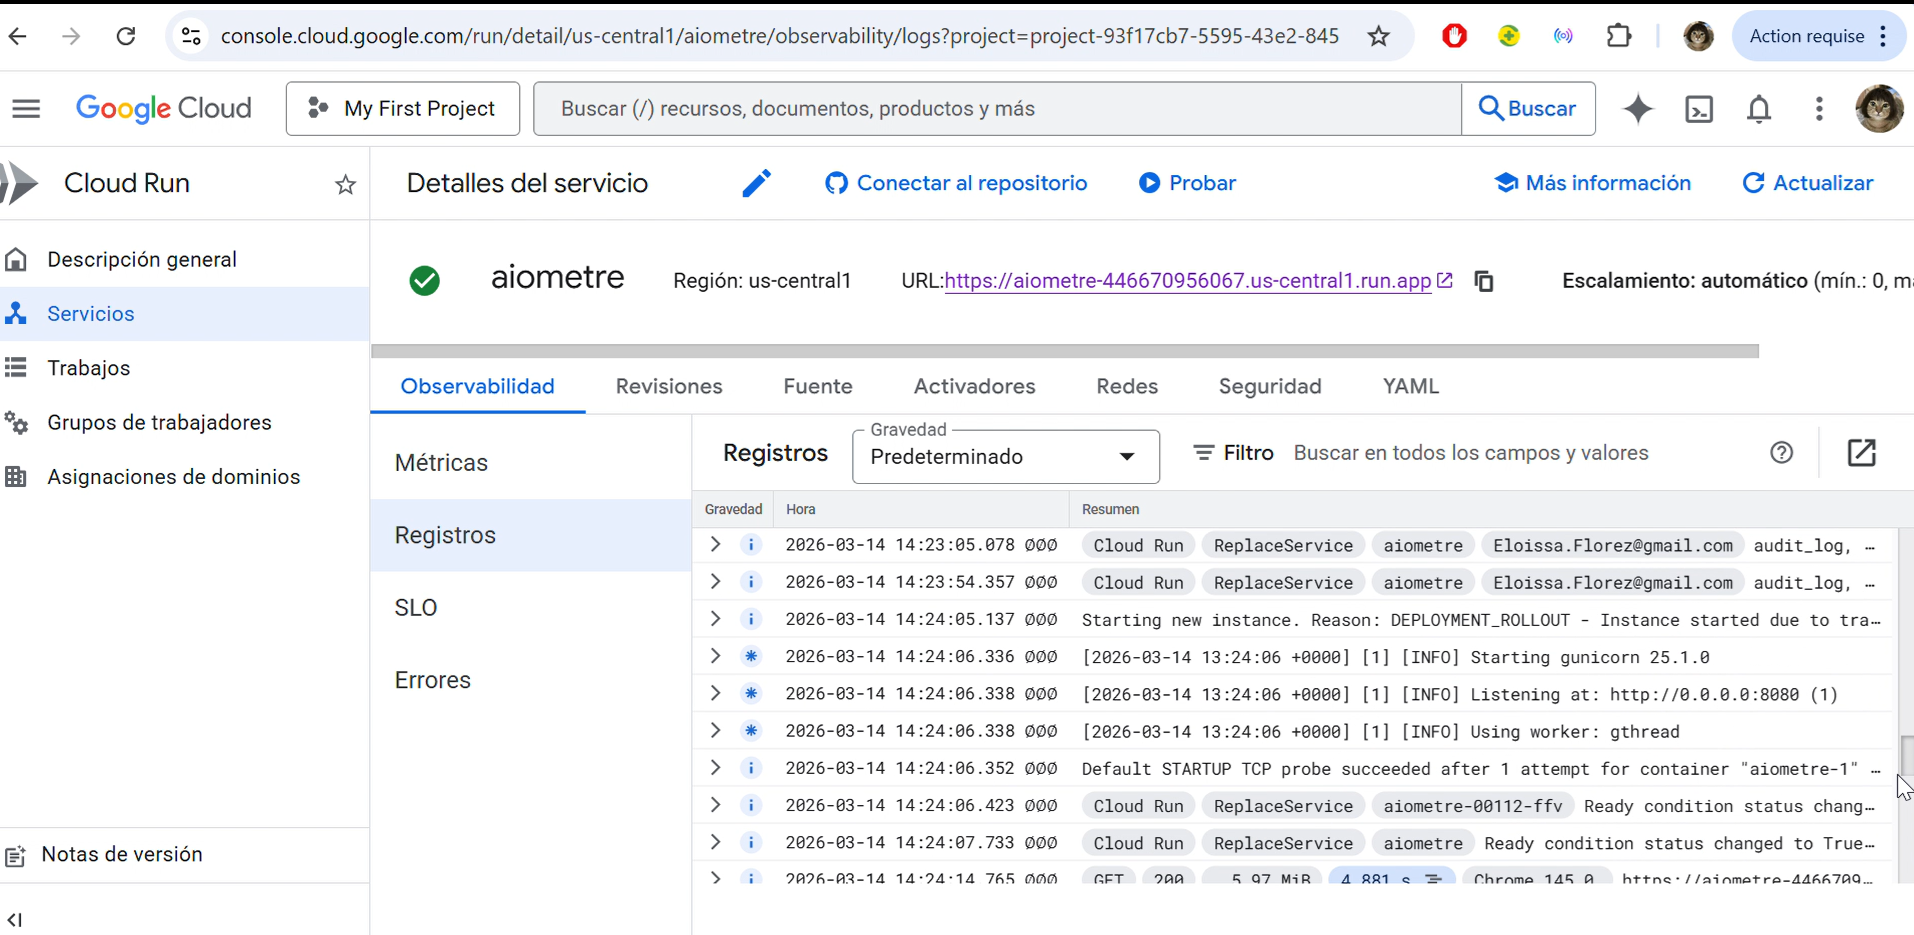Image resolution: width=1914 pixels, height=935 pixels.
Task: Click the red ad-blocker extension icon
Action: click(1454, 36)
